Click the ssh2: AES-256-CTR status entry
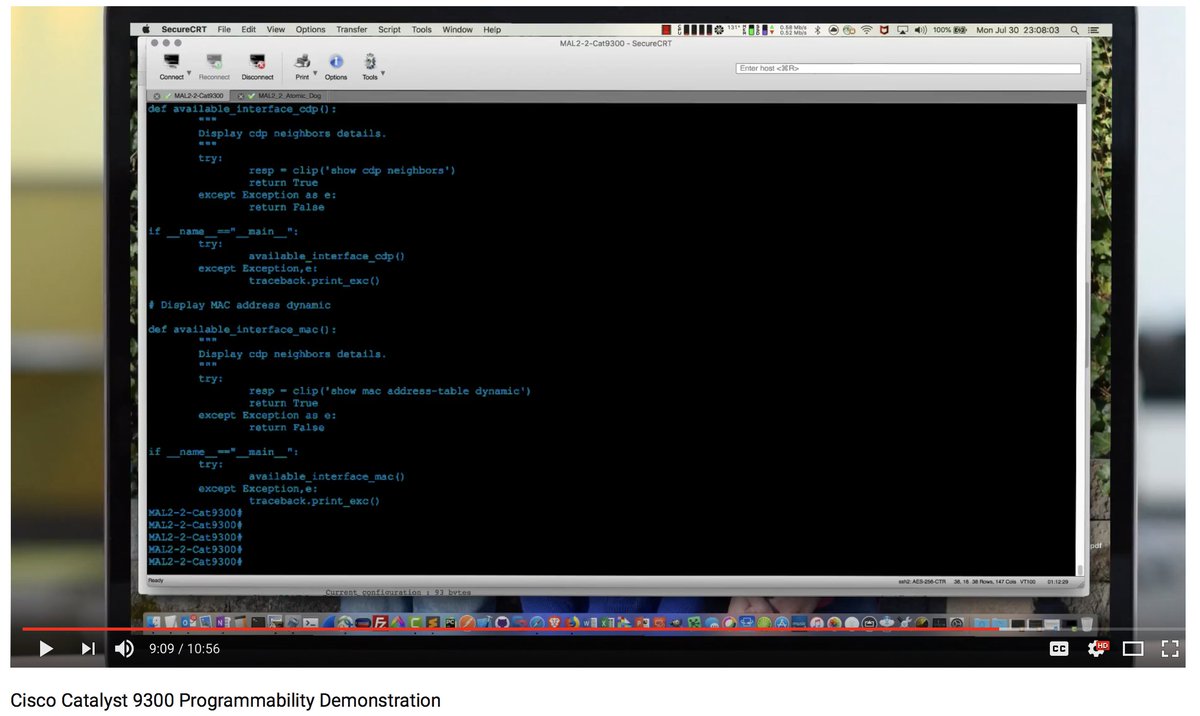This screenshot has height=716, width=1200. pos(924,581)
